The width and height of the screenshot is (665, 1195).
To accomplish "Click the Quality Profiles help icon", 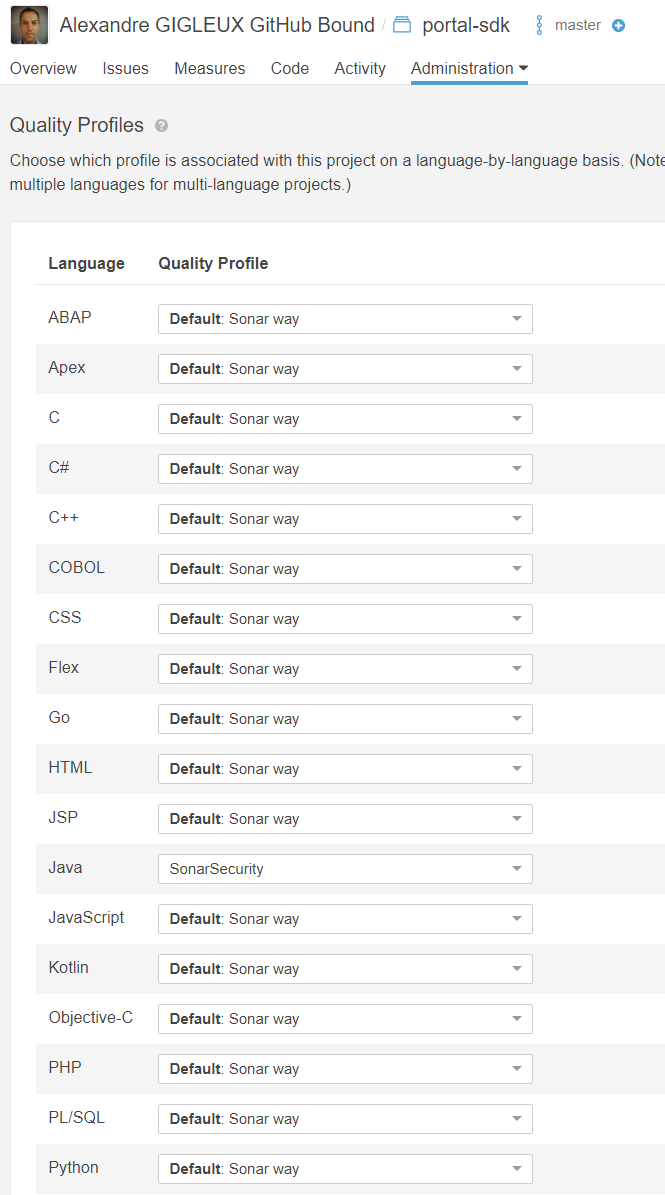I will tap(162, 126).
